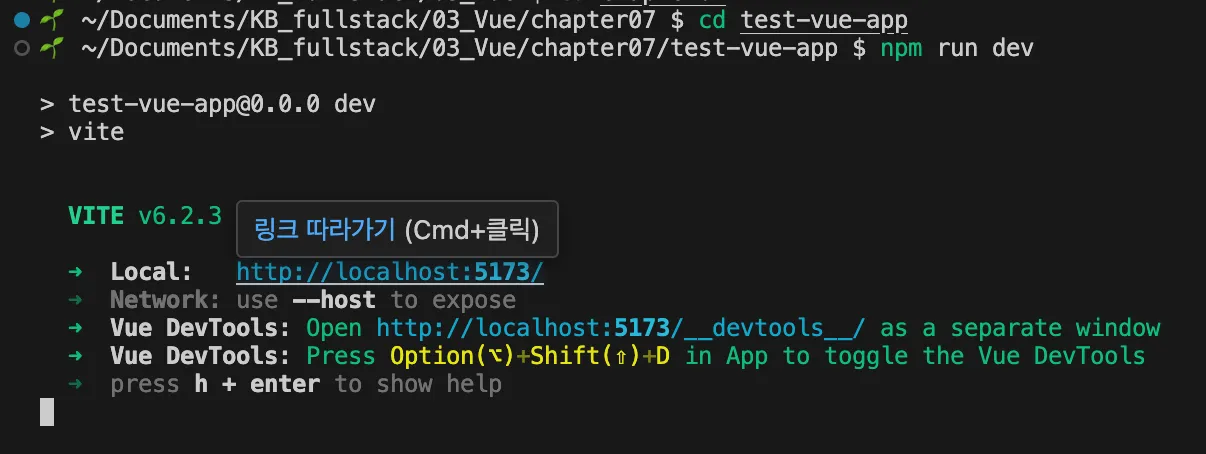This screenshot has width=1206, height=454.
Task: Click the underlined test-vue-app folder name
Action: tap(824, 19)
